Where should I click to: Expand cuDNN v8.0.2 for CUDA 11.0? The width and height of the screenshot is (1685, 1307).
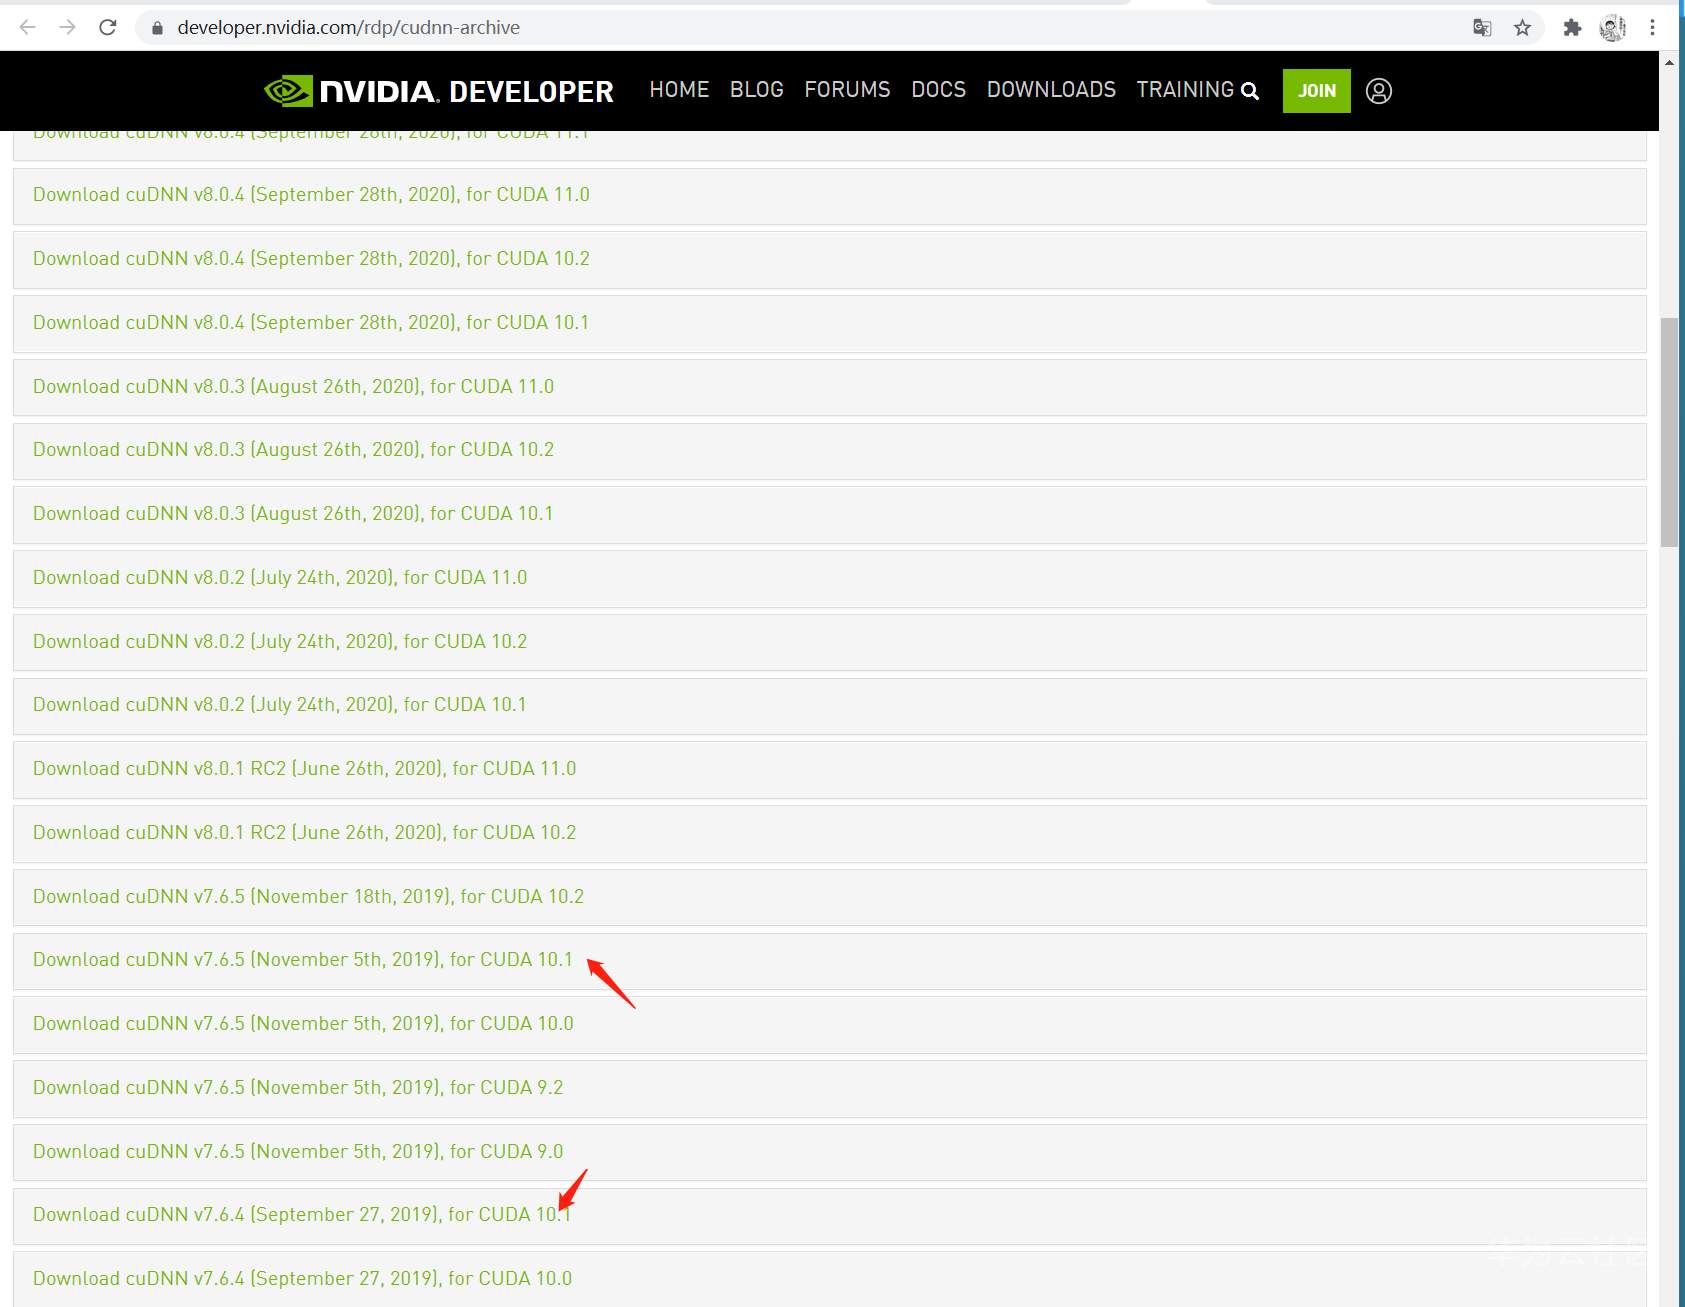click(830, 579)
